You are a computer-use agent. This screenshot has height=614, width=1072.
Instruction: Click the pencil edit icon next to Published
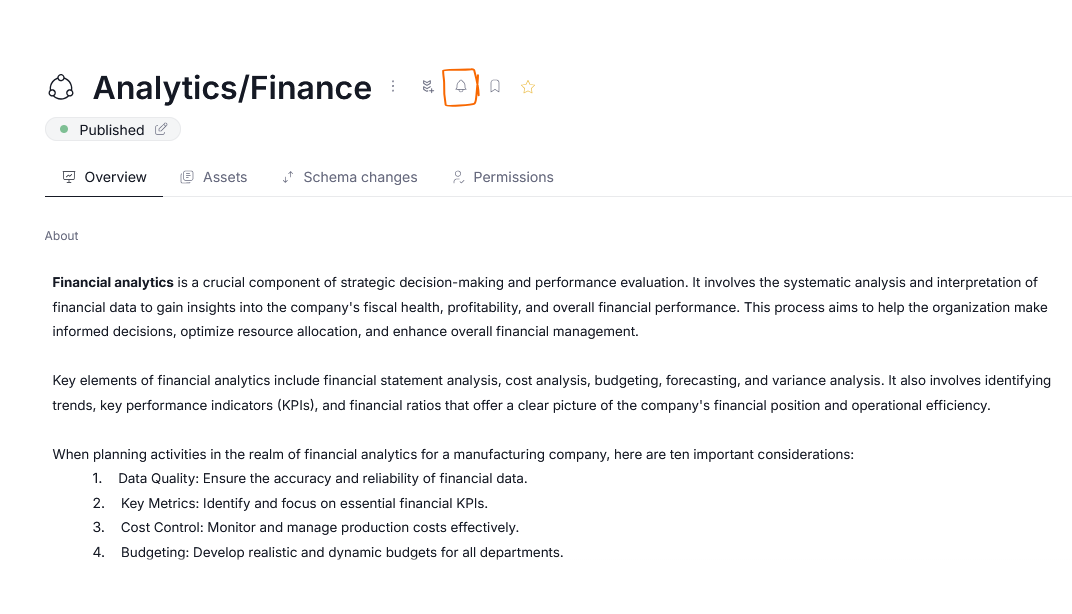point(161,129)
